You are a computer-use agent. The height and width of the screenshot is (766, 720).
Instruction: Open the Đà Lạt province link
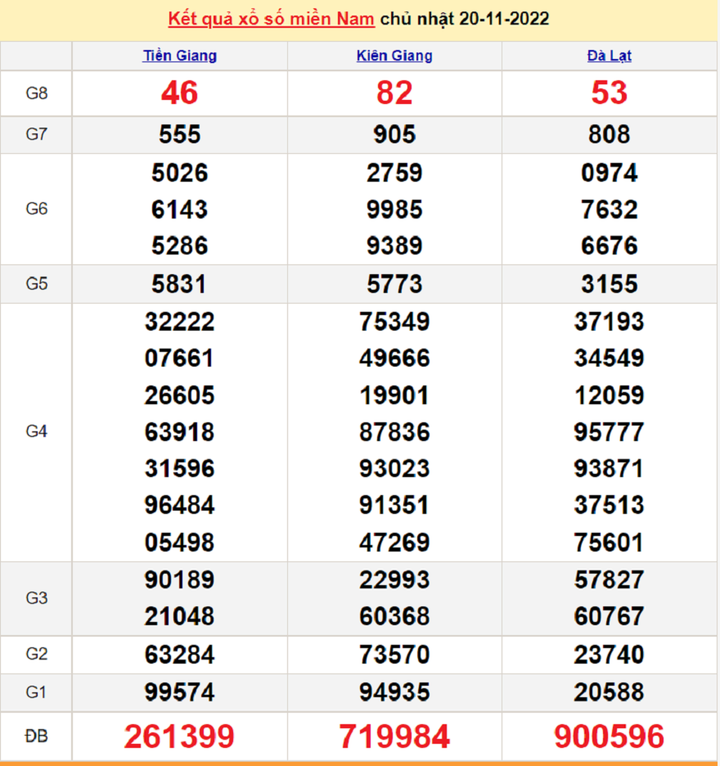(x=609, y=56)
